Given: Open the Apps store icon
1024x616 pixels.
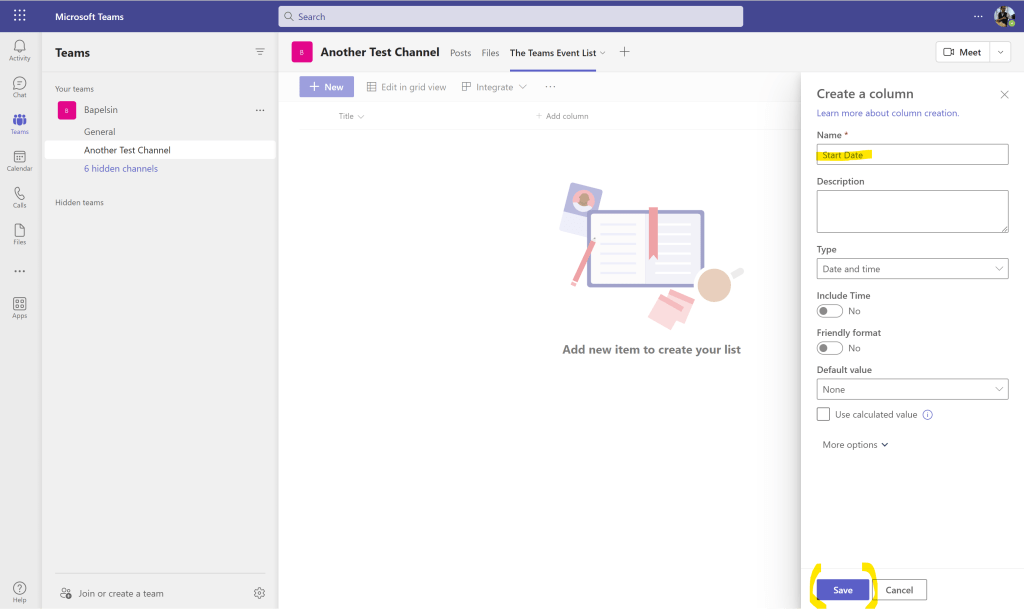Looking at the screenshot, I should (x=20, y=307).
